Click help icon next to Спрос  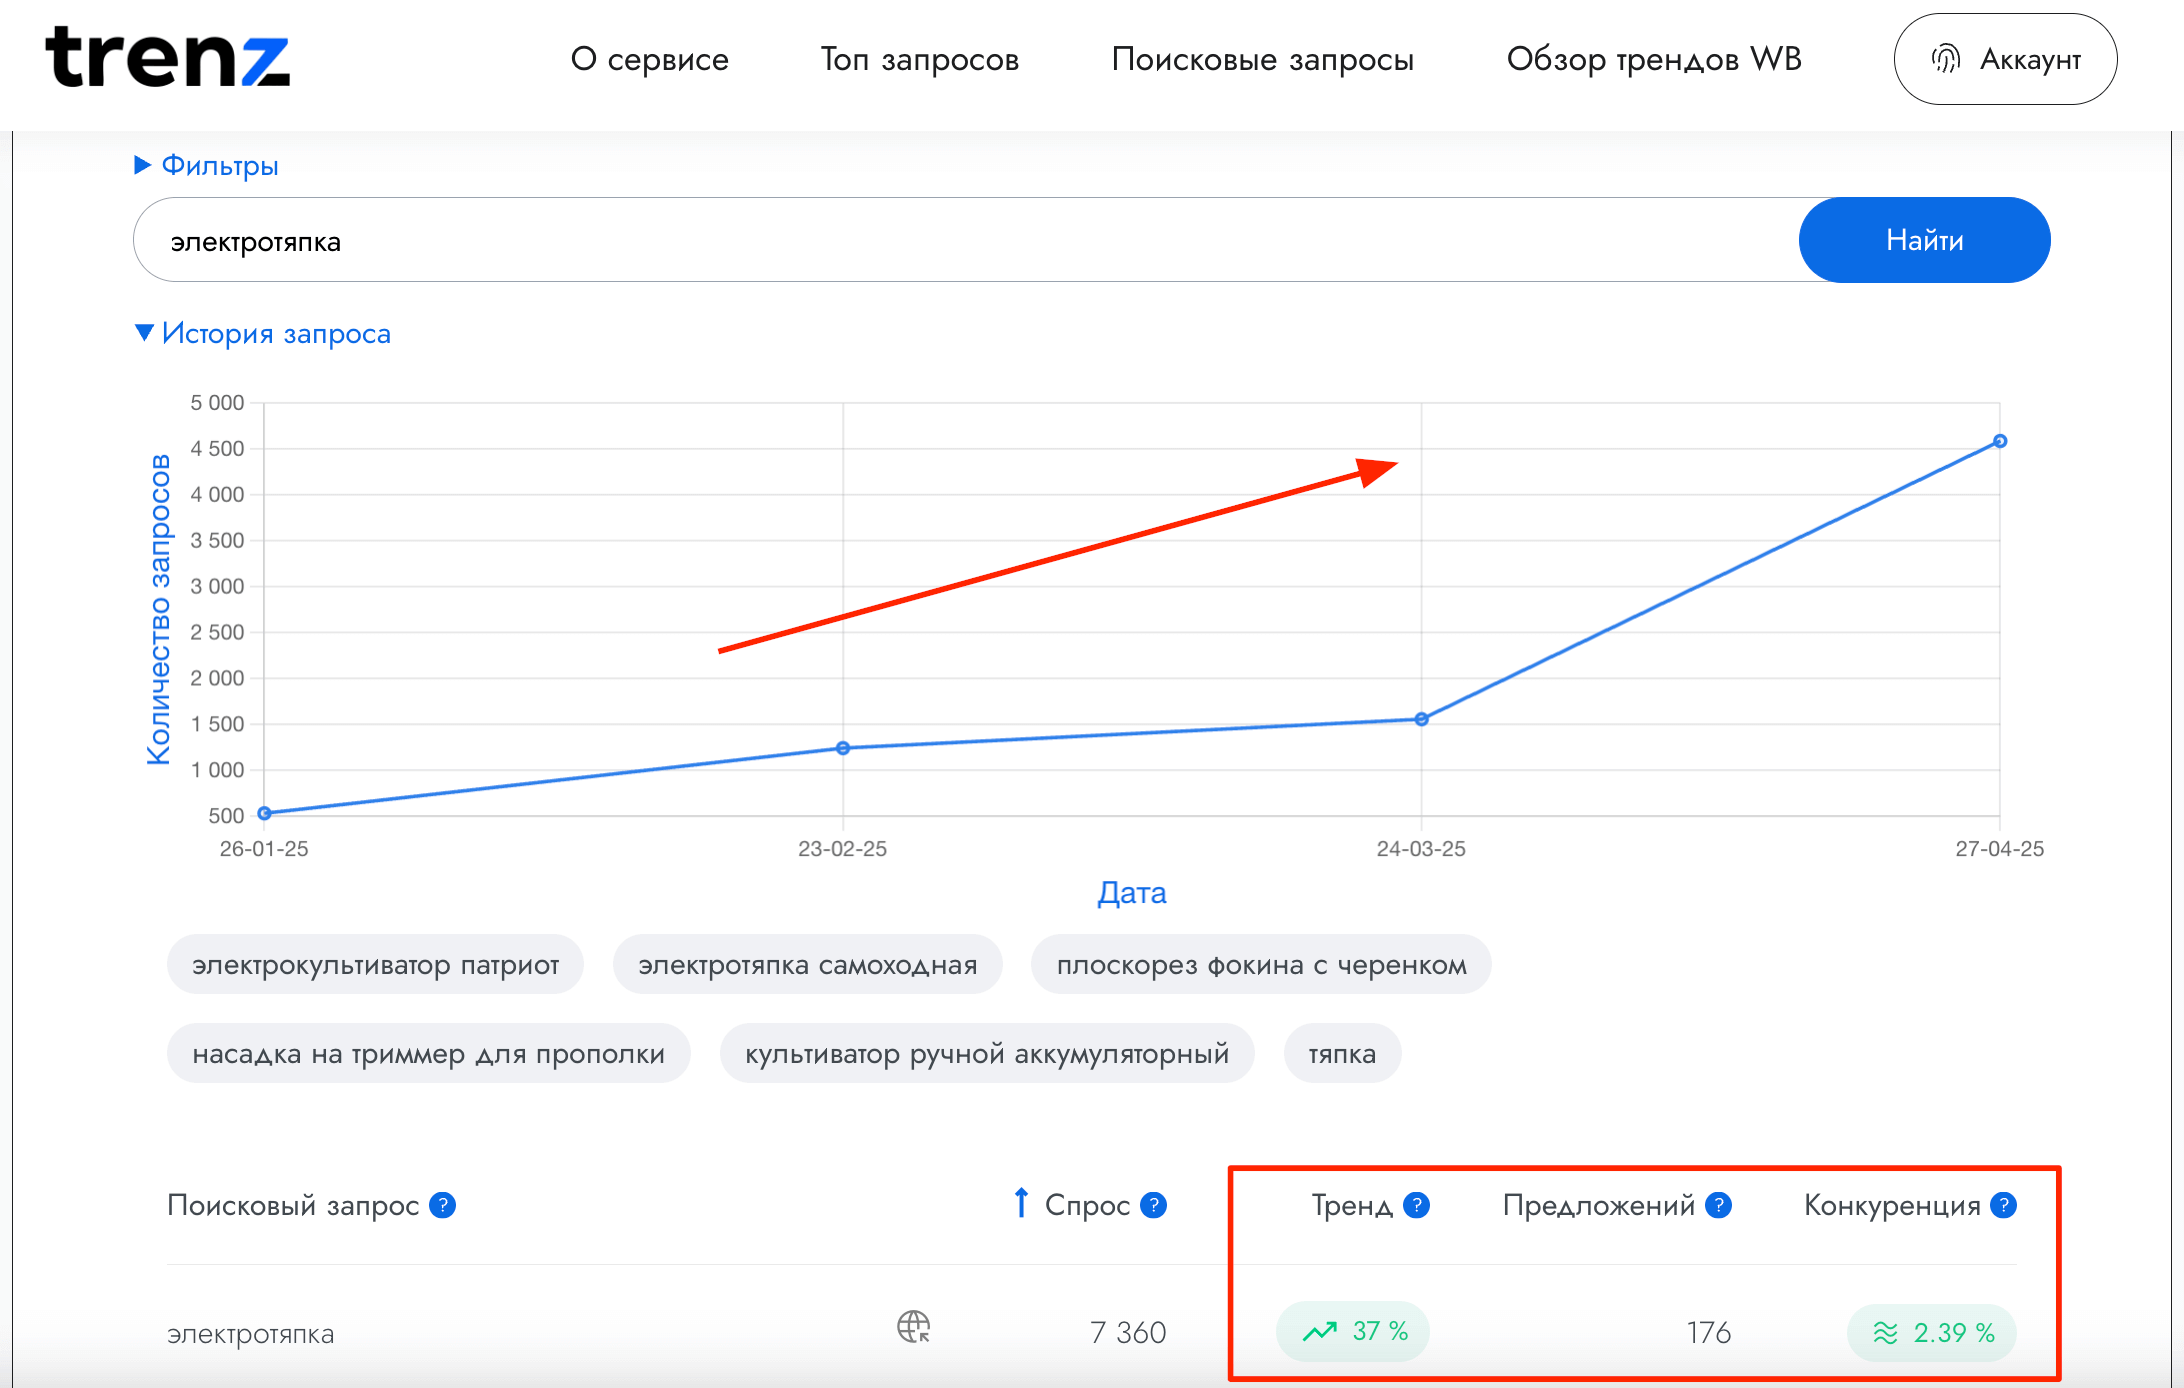(x=1154, y=1205)
